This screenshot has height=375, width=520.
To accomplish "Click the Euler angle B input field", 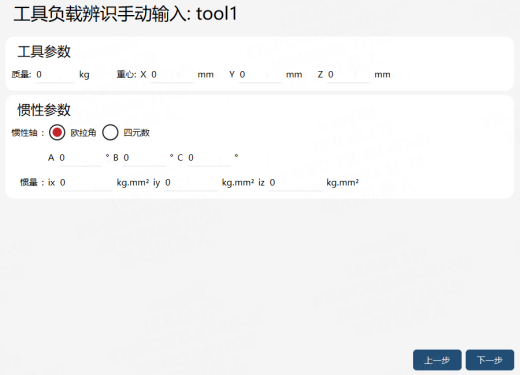I will (144, 158).
